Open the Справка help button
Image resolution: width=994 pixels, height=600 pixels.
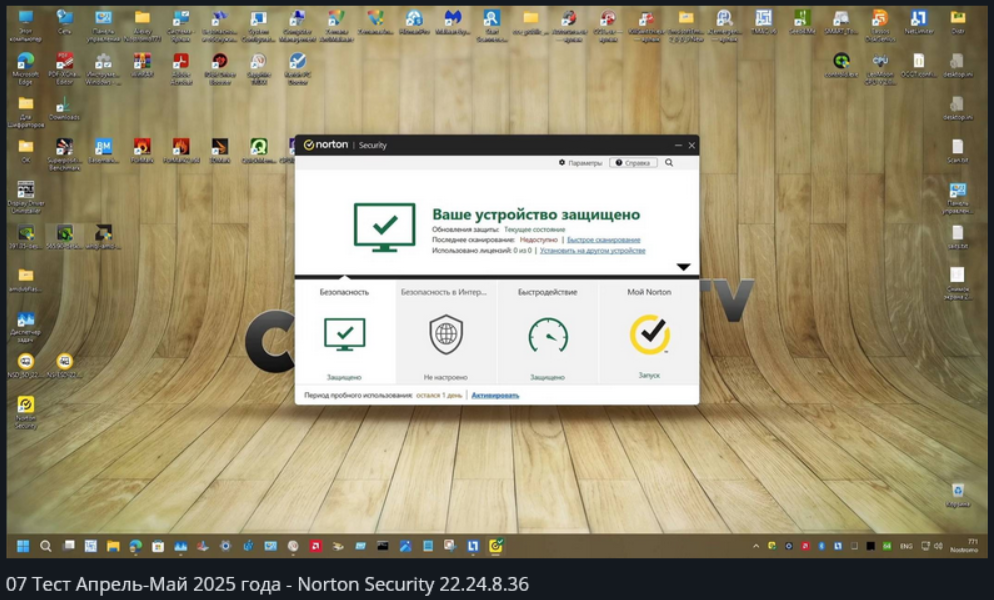[x=633, y=163]
